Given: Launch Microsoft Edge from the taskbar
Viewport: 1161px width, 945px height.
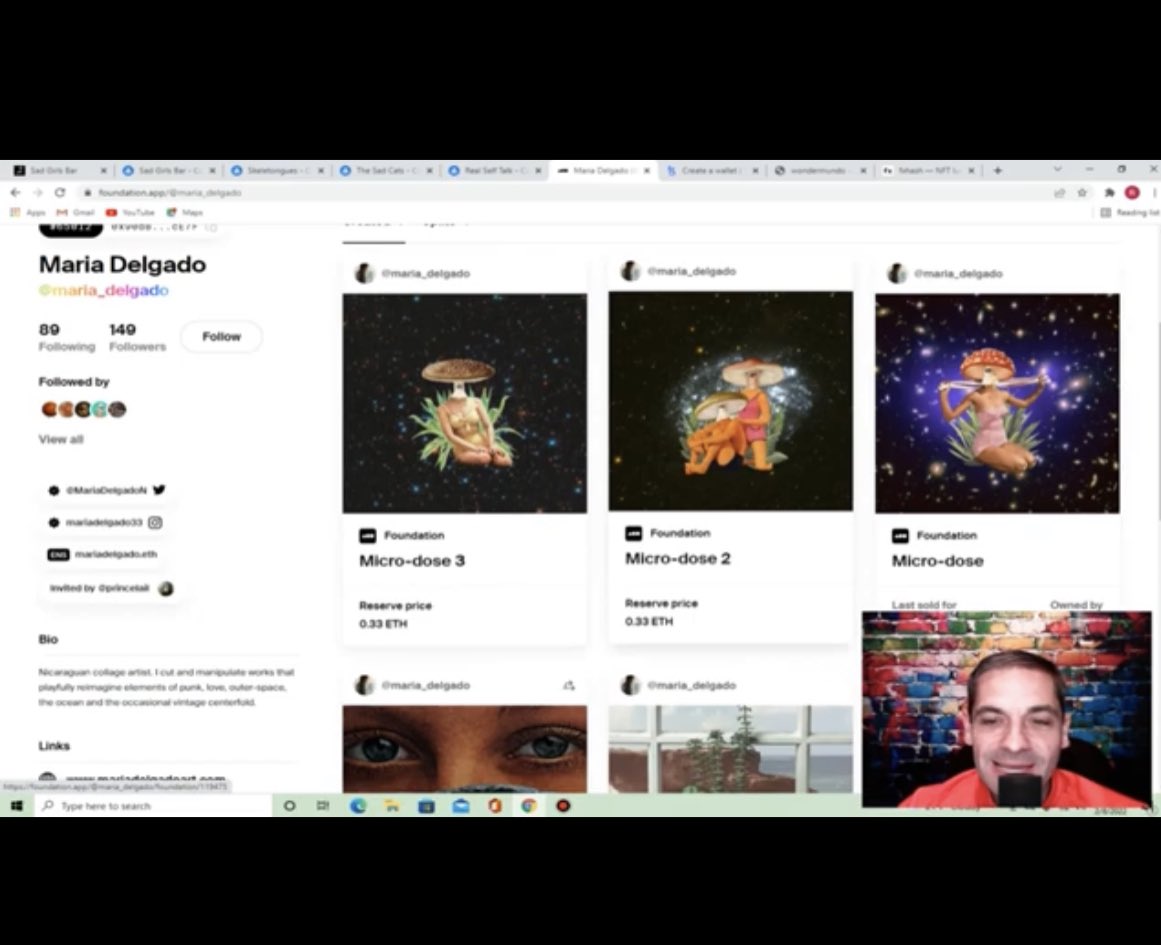Looking at the screenshot, I should (358, 806).
